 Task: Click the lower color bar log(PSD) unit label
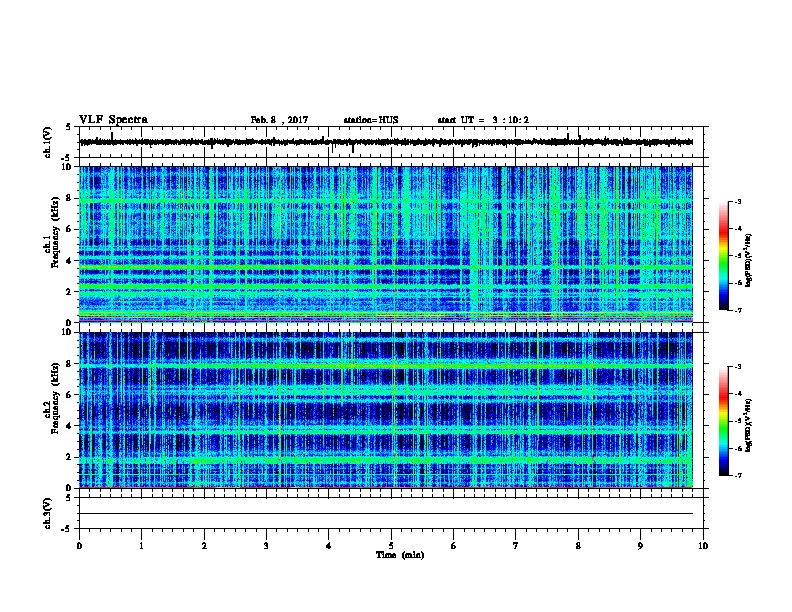[x=748, y=425]
